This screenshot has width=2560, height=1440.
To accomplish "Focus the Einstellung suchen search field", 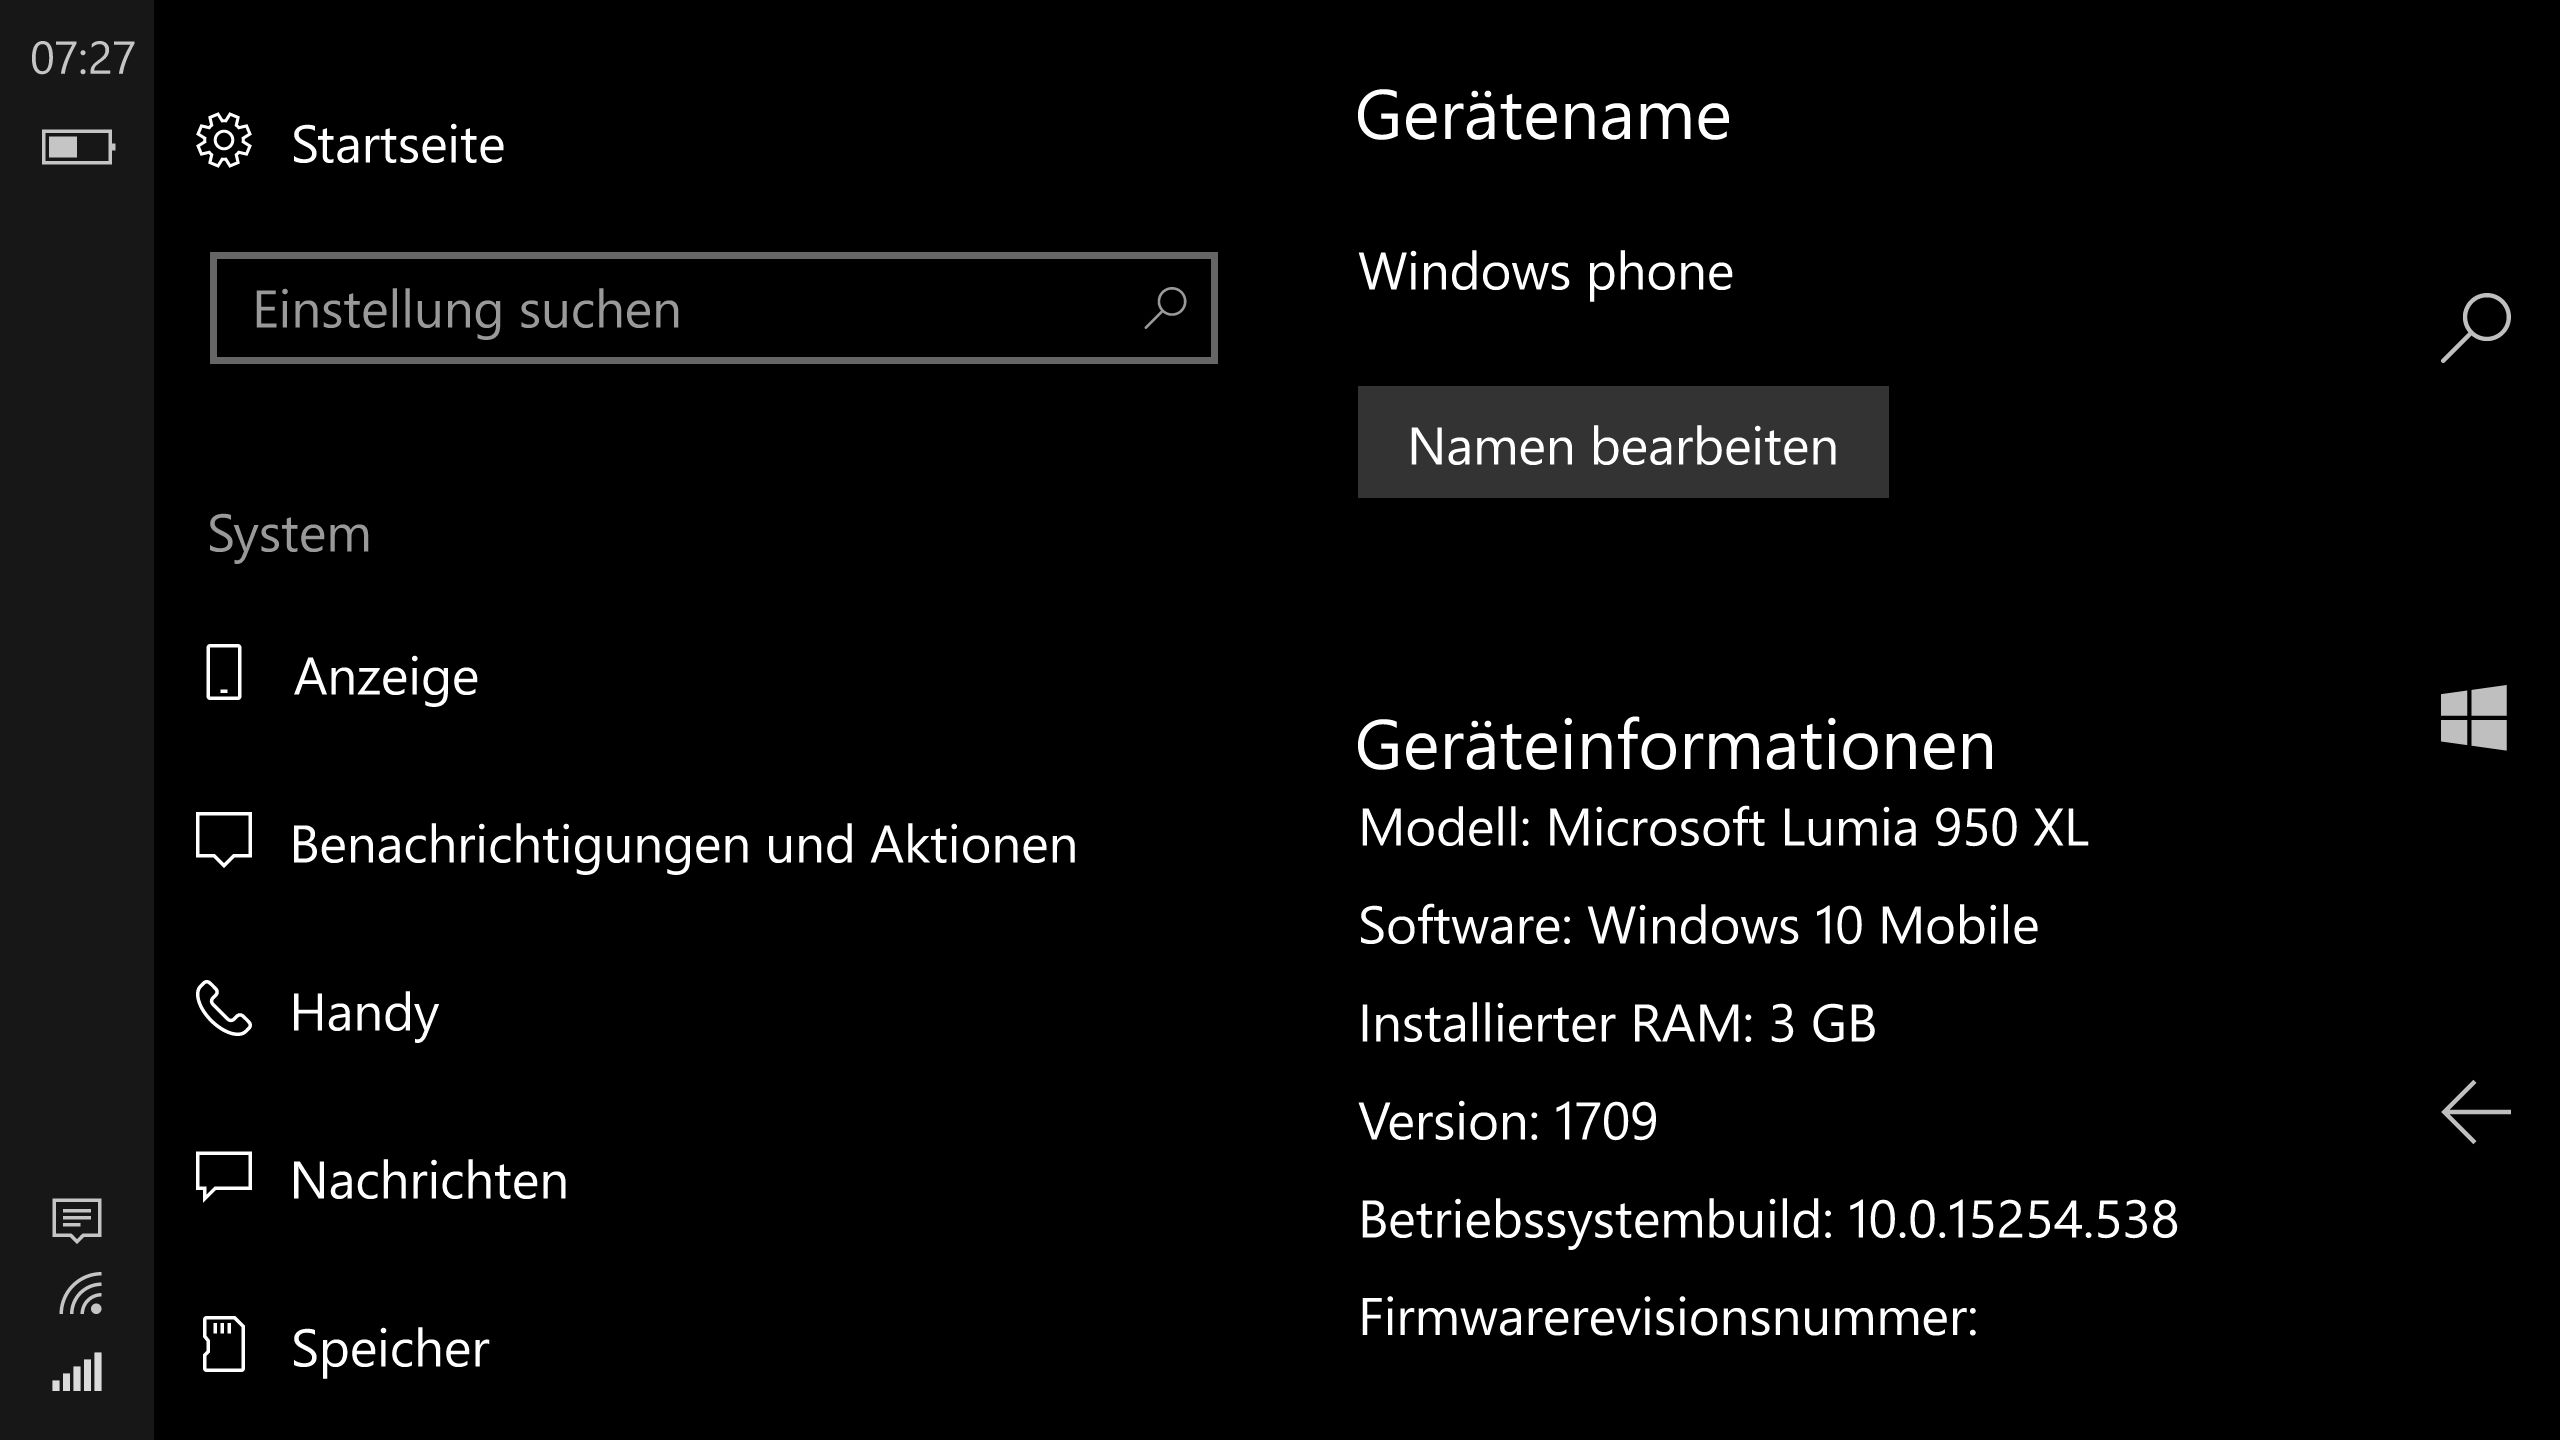I will 714,308.
